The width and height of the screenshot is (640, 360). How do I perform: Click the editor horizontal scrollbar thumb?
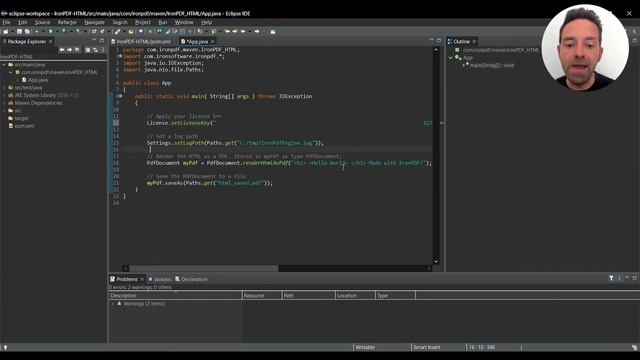(x=204, y=268)
